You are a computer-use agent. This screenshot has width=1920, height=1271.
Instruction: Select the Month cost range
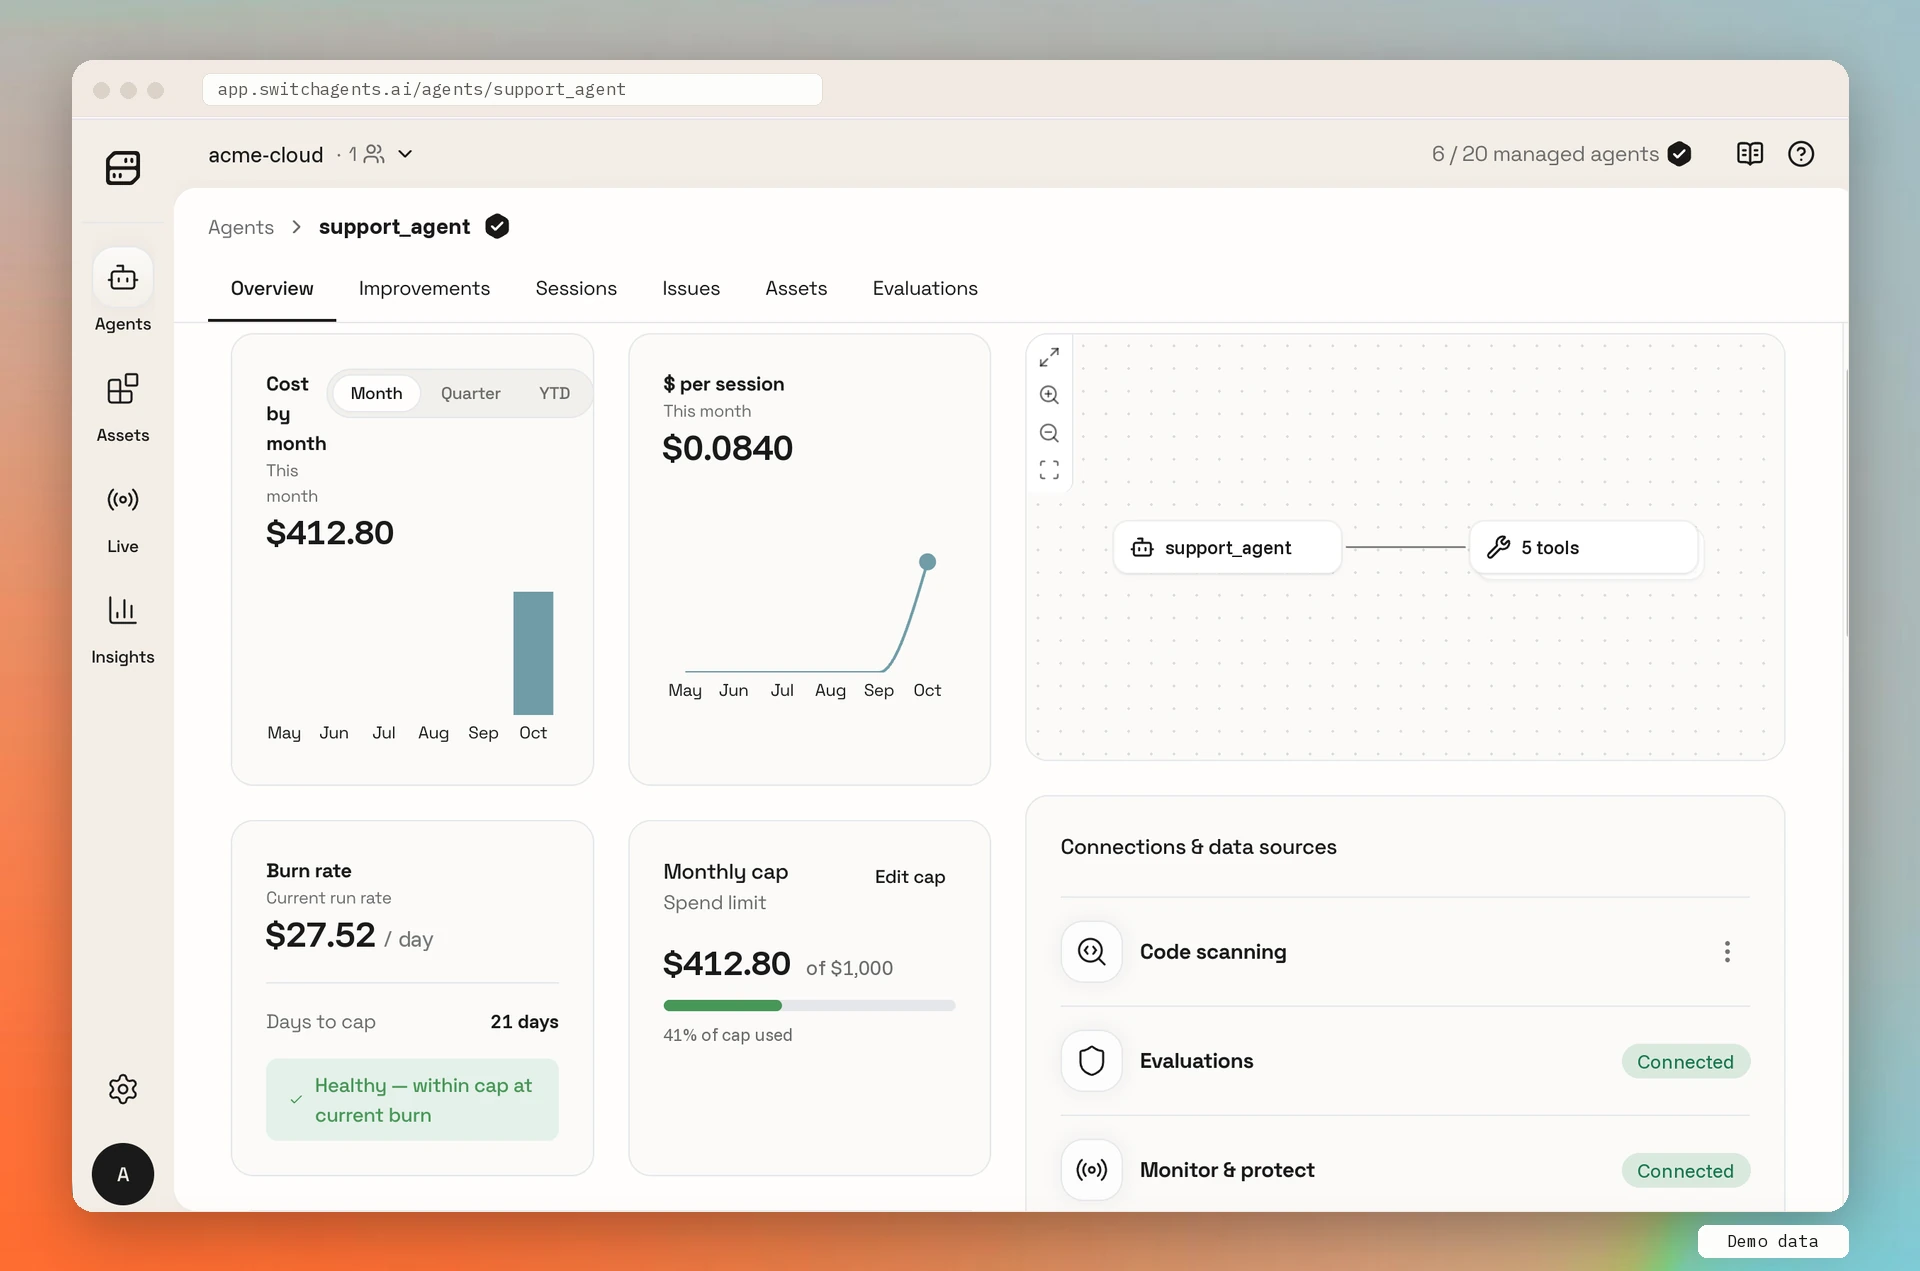point(376,394)
